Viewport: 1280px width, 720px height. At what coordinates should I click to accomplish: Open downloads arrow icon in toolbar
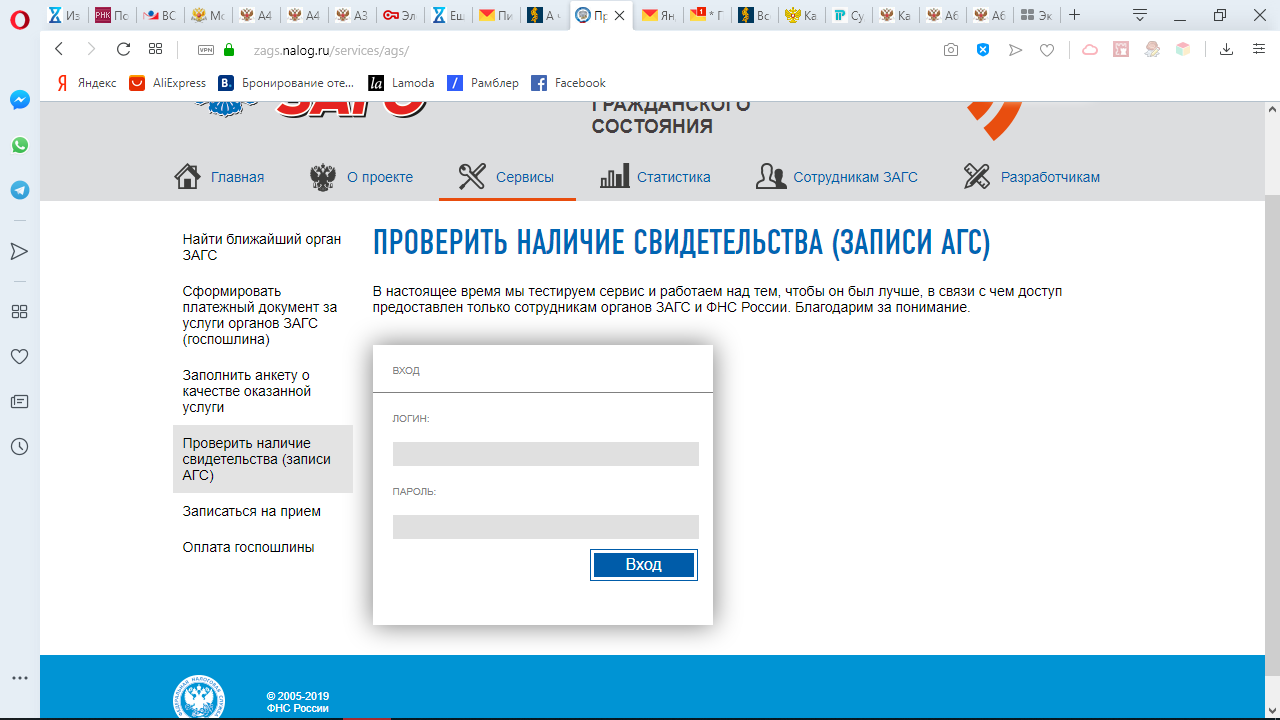pyautogui.click(x=1226, y=50)
